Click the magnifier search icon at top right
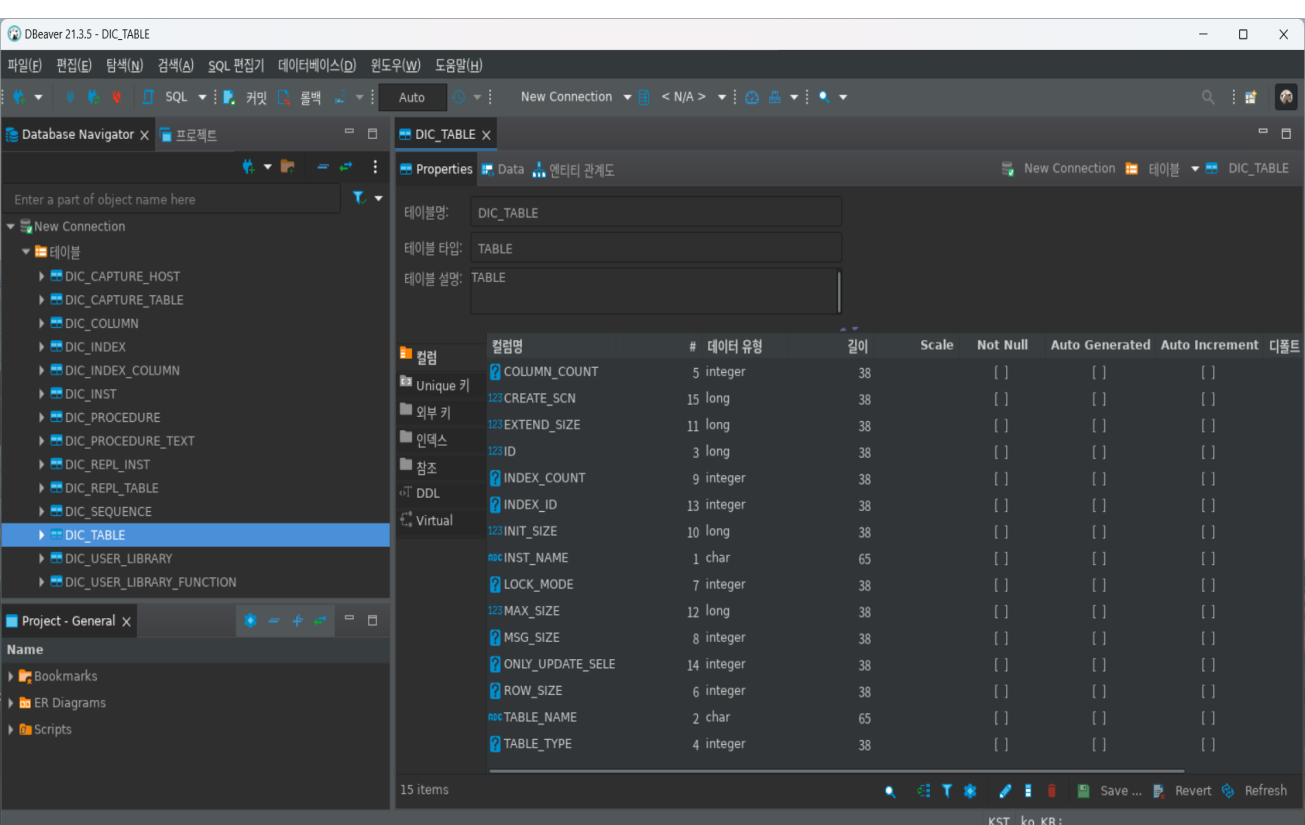Screen dimensions: 1305x825 [x=1208, y=97]
